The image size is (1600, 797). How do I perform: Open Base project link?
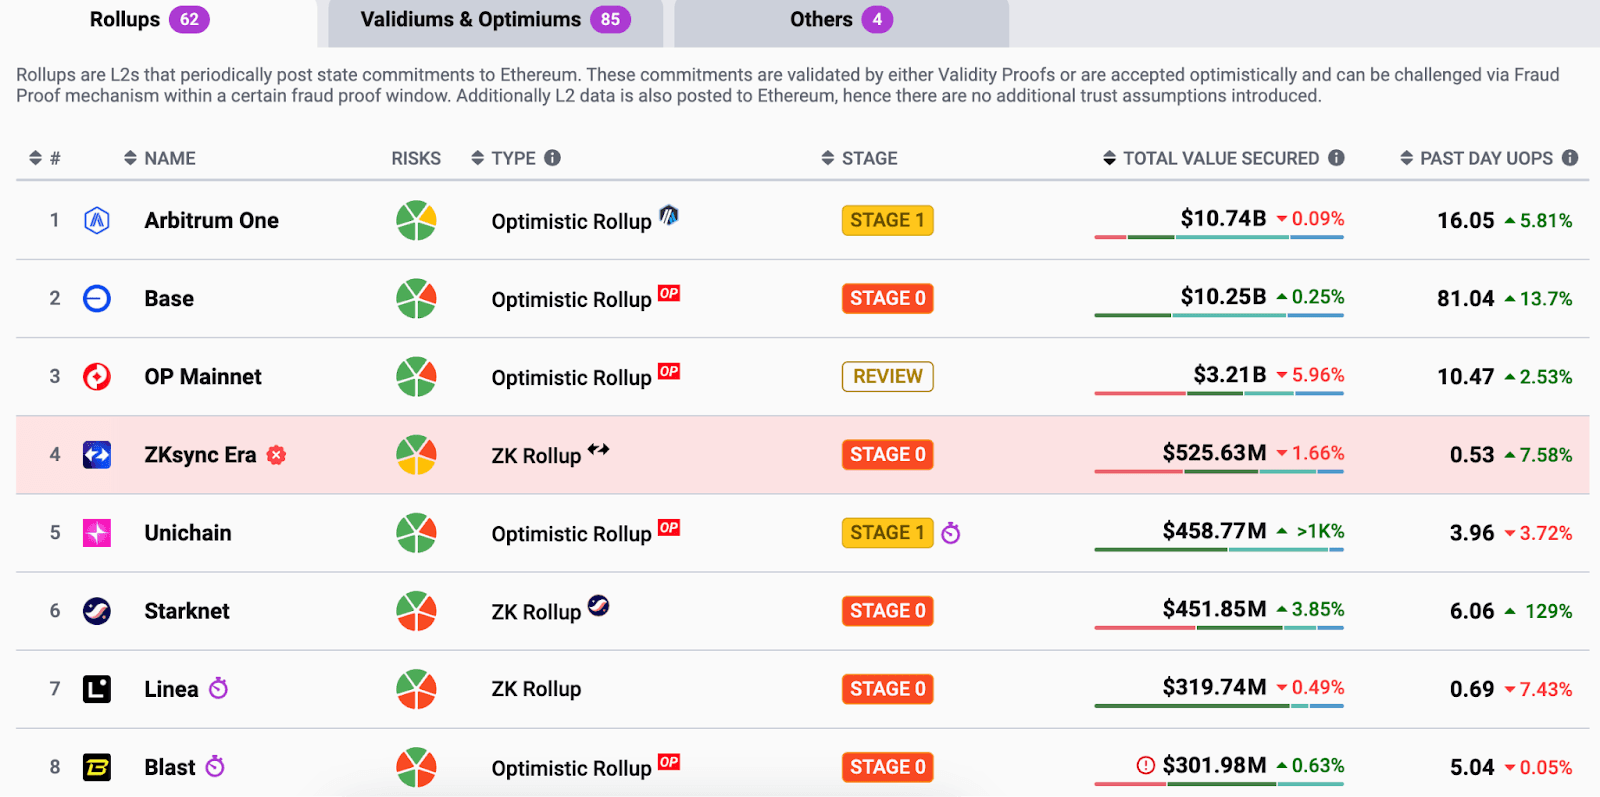169,298
